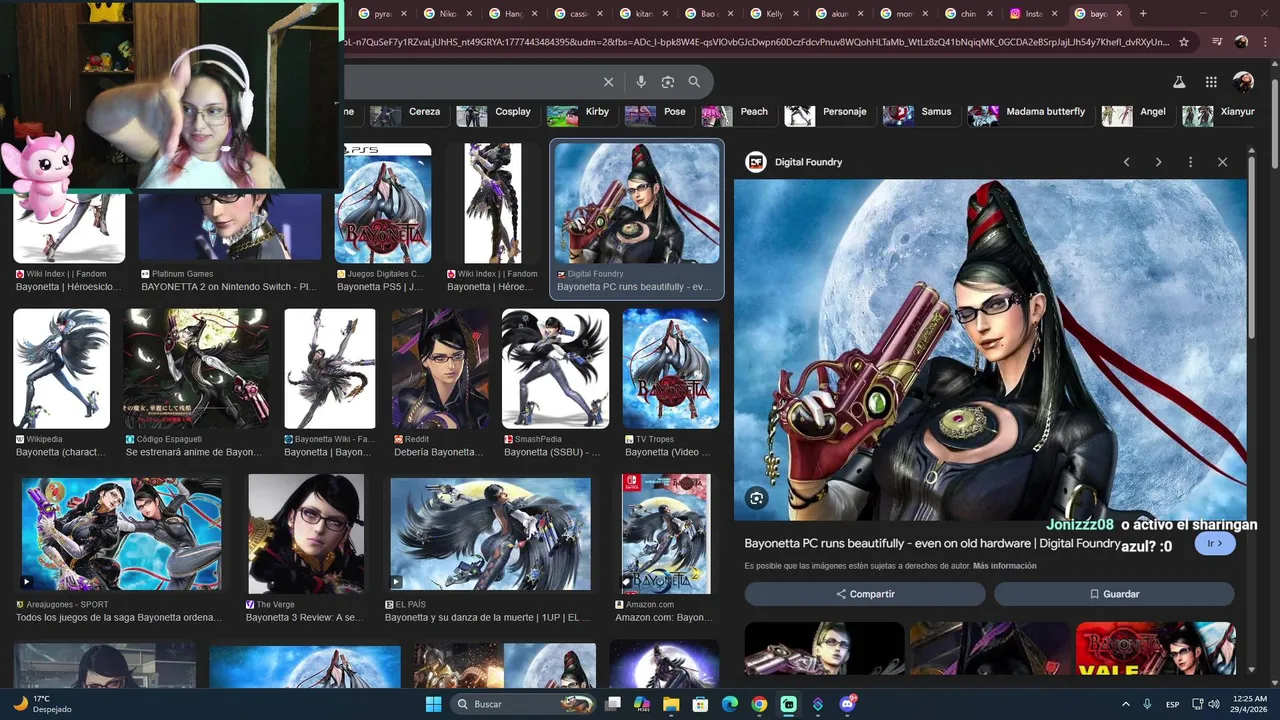Open File Explorer from the taskbar
Screen dimensions: 1280x720
point(672,704)
